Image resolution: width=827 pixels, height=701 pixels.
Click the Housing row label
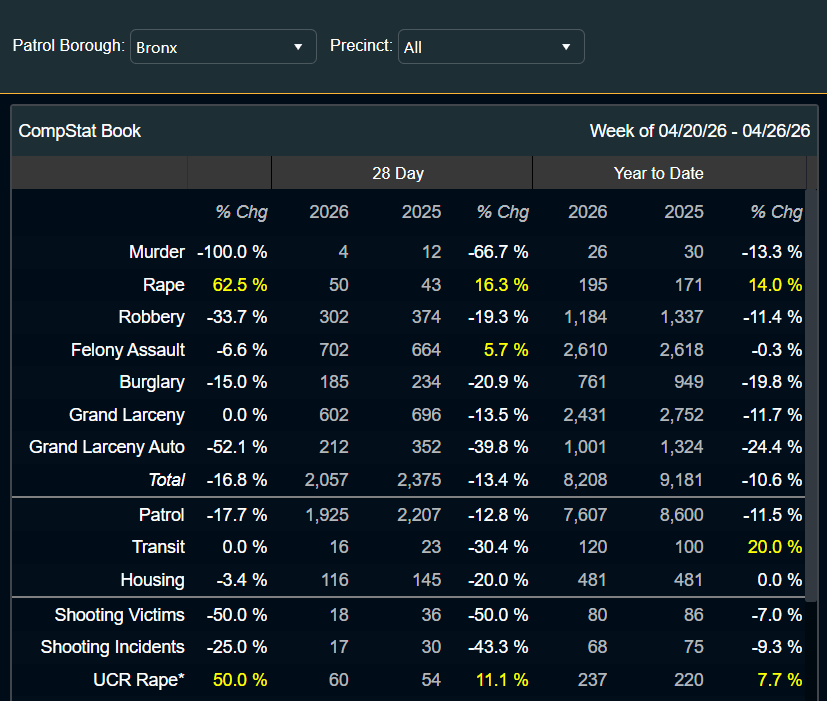tap(152, 580)
